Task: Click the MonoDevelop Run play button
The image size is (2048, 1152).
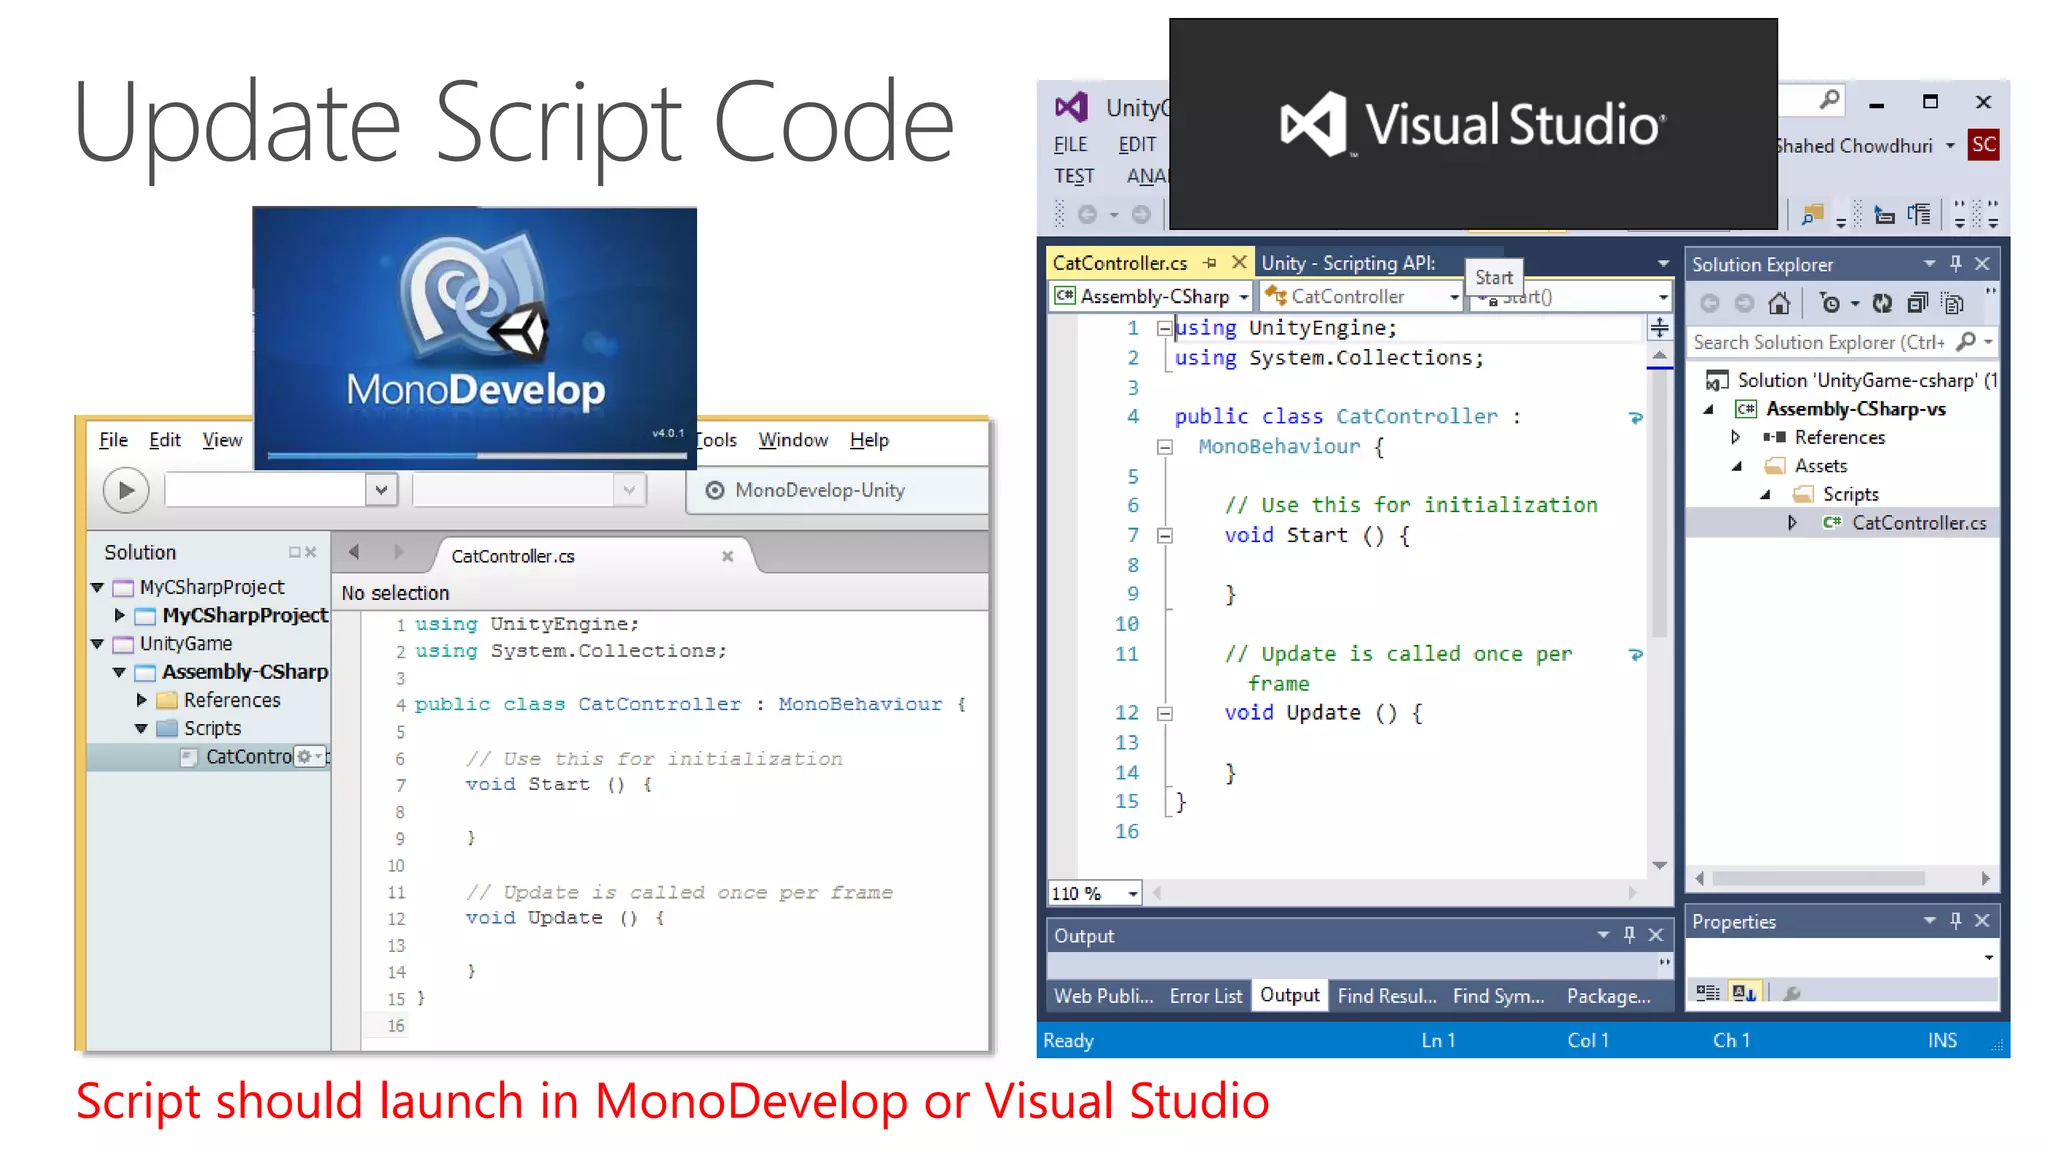Action: pyautogui.click(x=126, y=490)
